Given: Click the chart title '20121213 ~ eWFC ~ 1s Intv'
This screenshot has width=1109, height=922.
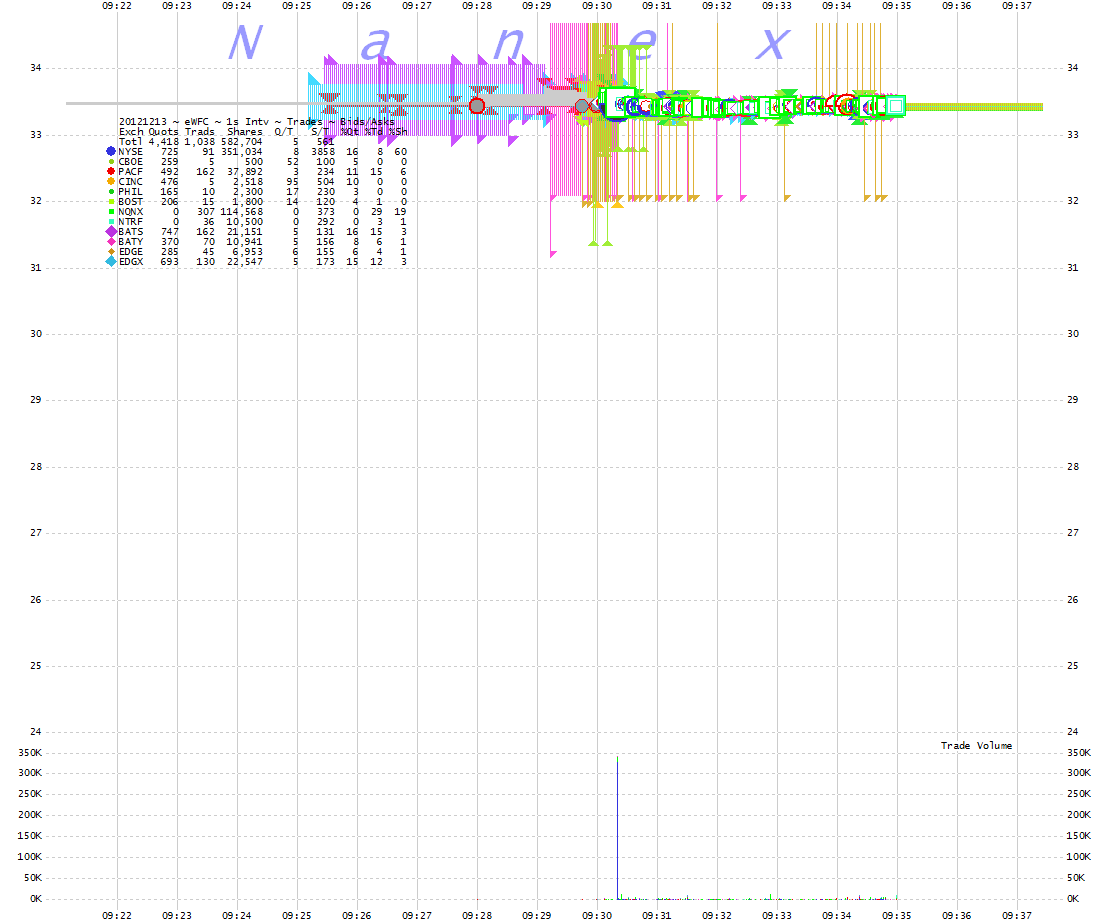Looking at the screenshot, I should [x=193, y=122].
